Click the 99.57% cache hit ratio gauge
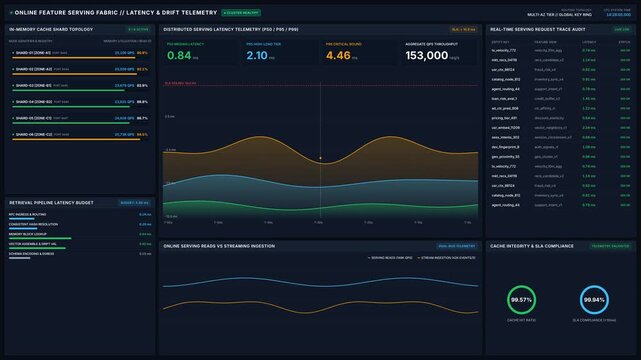This screenshot has height=360, width=641. point(521,300)
